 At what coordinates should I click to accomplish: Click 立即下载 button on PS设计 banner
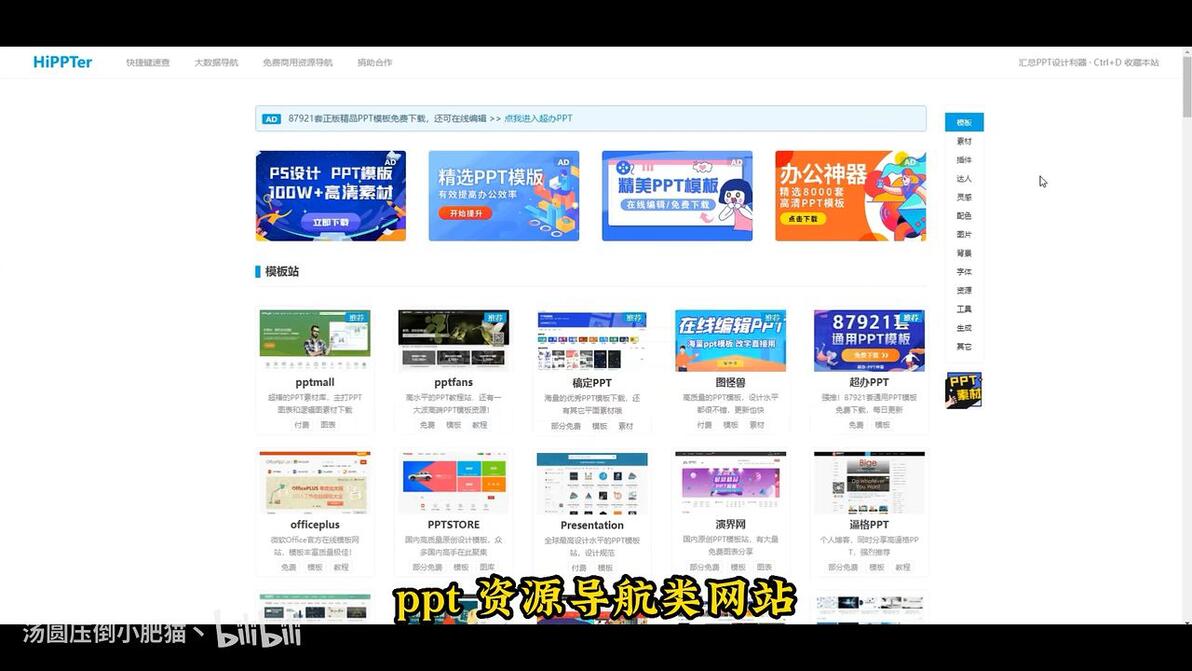[330, 222]
